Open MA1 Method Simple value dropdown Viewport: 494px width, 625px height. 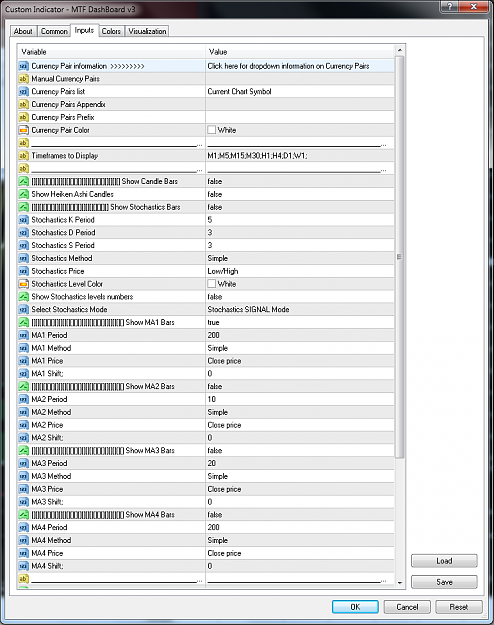[x=300, y=348]
